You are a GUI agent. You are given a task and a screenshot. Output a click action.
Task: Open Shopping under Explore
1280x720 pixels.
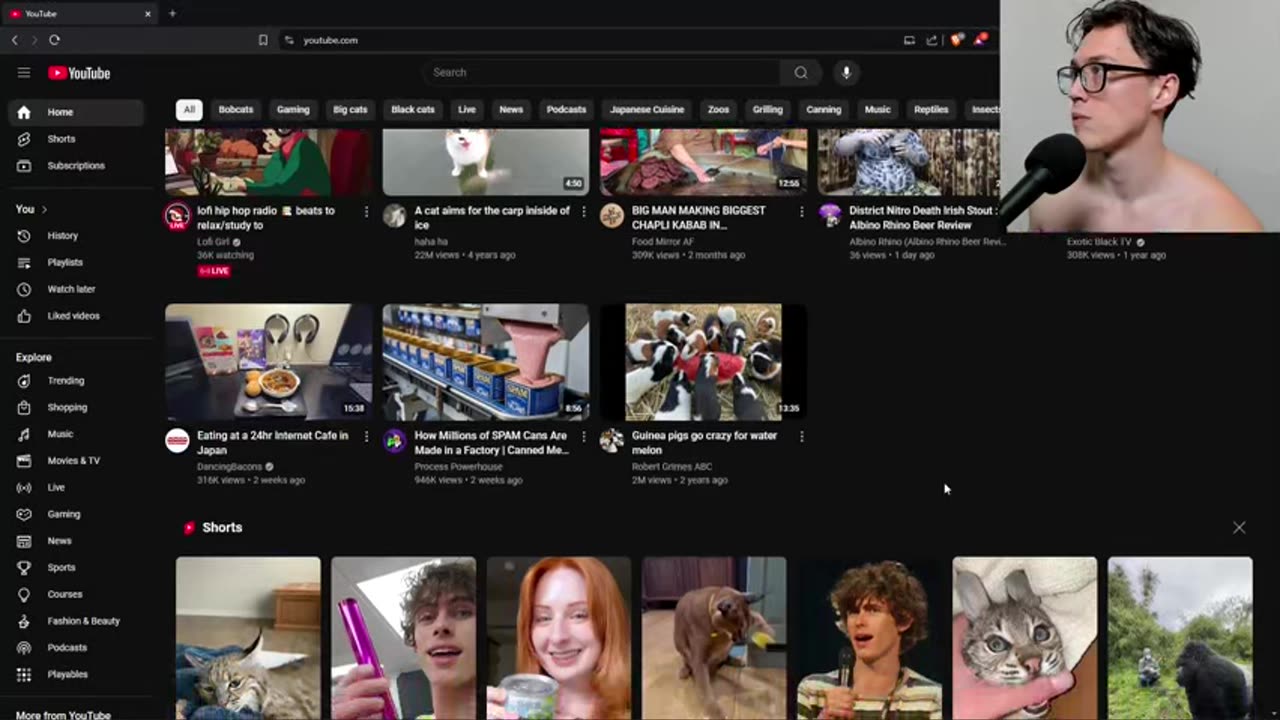click(76, 407)
